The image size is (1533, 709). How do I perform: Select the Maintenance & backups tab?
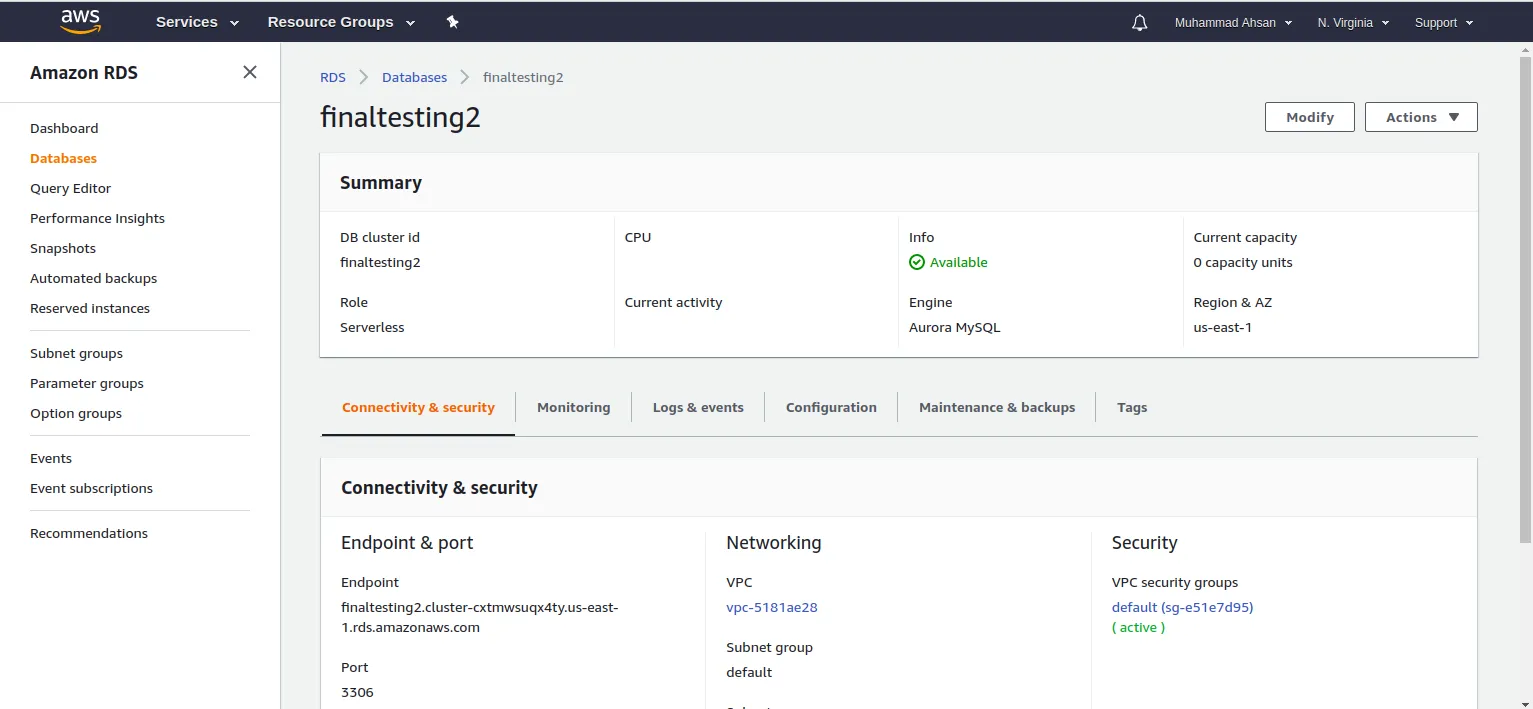coord(997,407)
